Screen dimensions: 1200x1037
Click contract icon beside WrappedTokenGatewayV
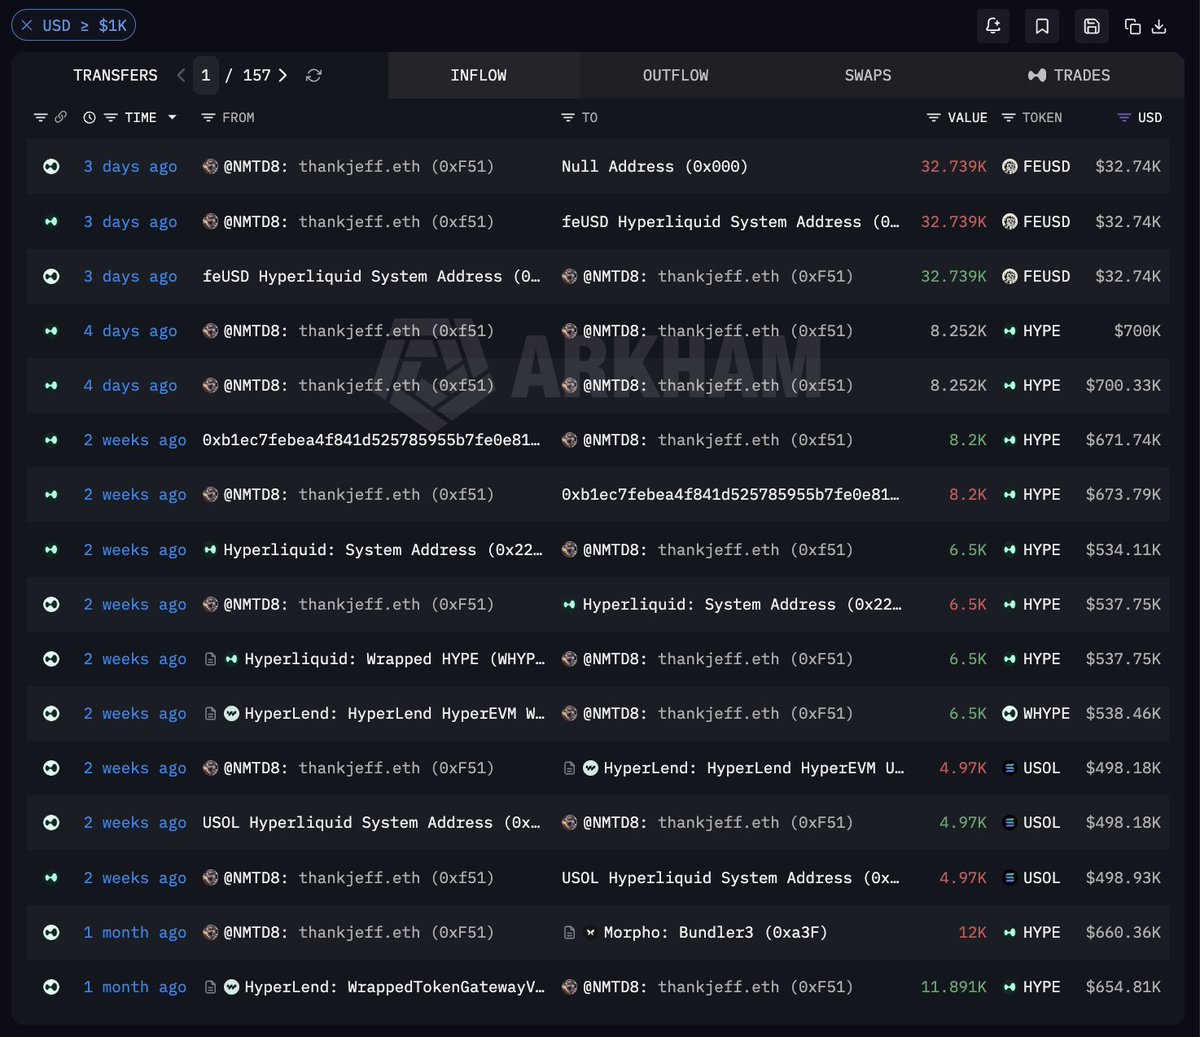pyautogui.click(x=210, y=987)
